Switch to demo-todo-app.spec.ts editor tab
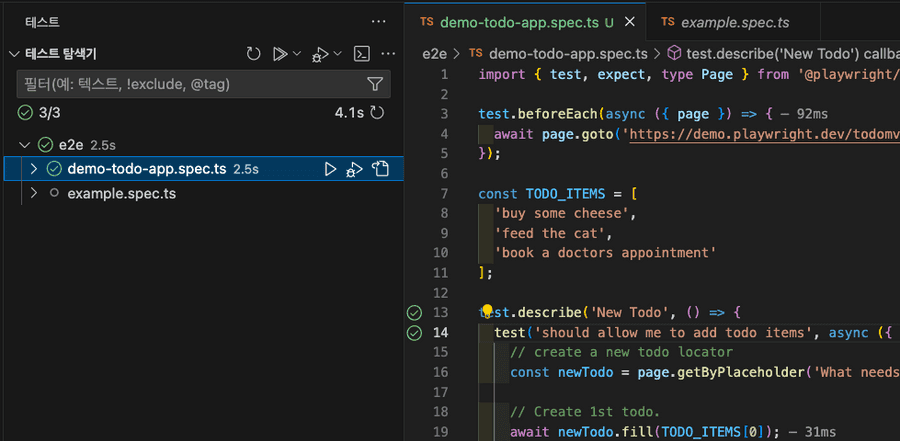The width and height of the screenshot is (900, 441). (525, 22)
